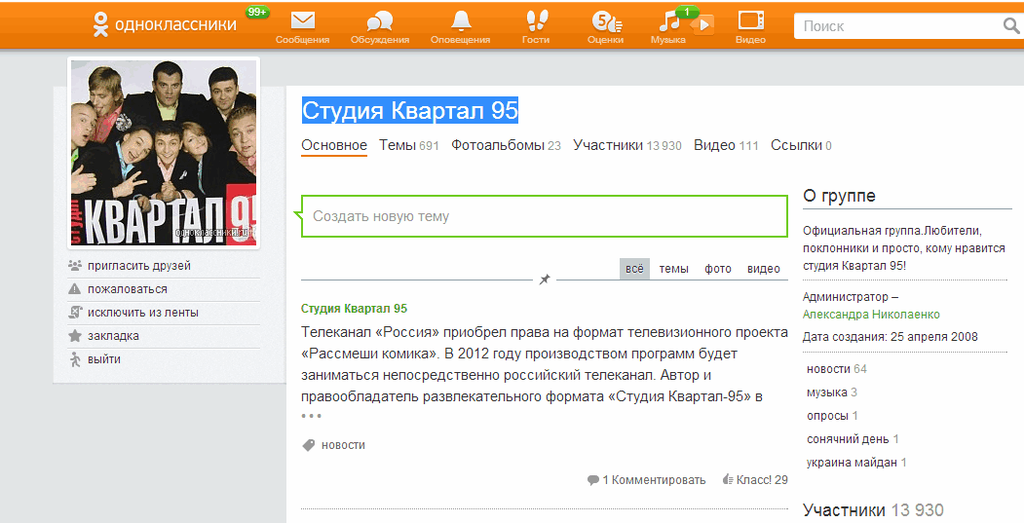The width and height of the screenshot is (1024, 523).
Task: Add закладка bookmark for group
Action: point(113,336)
